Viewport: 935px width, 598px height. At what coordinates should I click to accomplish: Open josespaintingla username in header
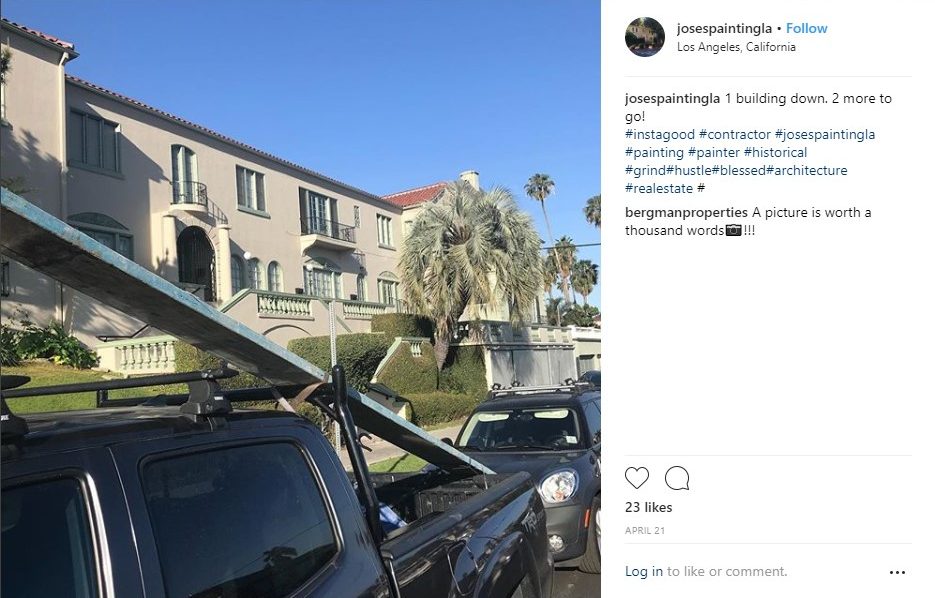click(x=724, y=28)
